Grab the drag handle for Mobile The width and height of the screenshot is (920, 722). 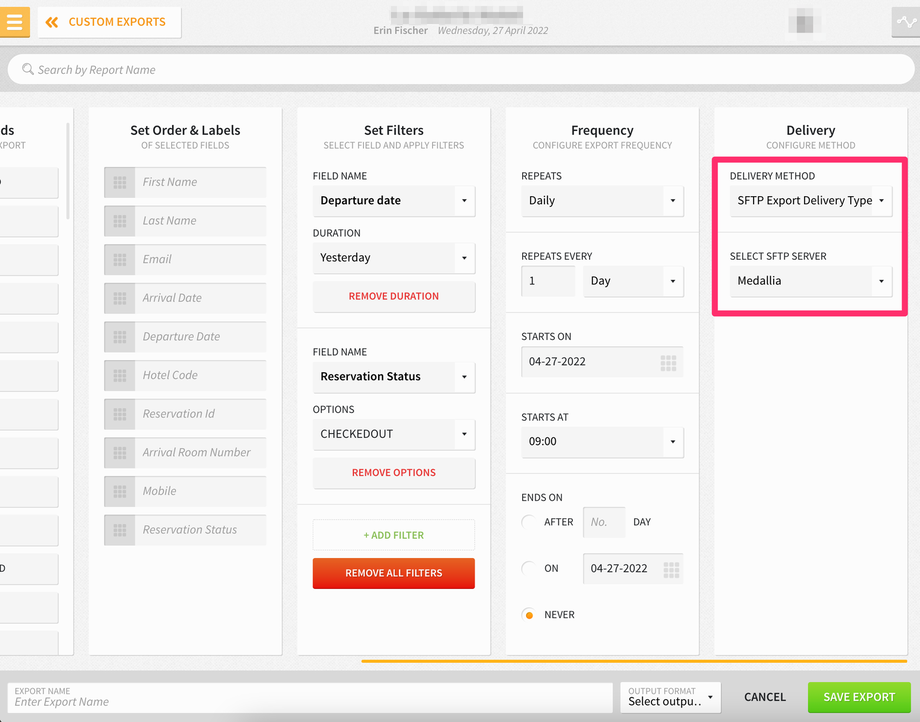pyautogui.click(x=120, y=491)
